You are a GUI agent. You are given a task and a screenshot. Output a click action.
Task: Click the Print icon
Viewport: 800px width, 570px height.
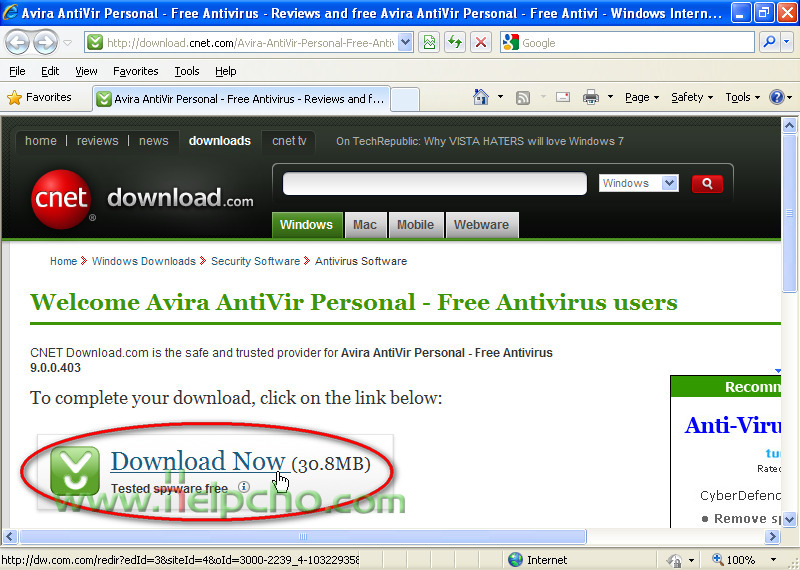coord(591,97)
